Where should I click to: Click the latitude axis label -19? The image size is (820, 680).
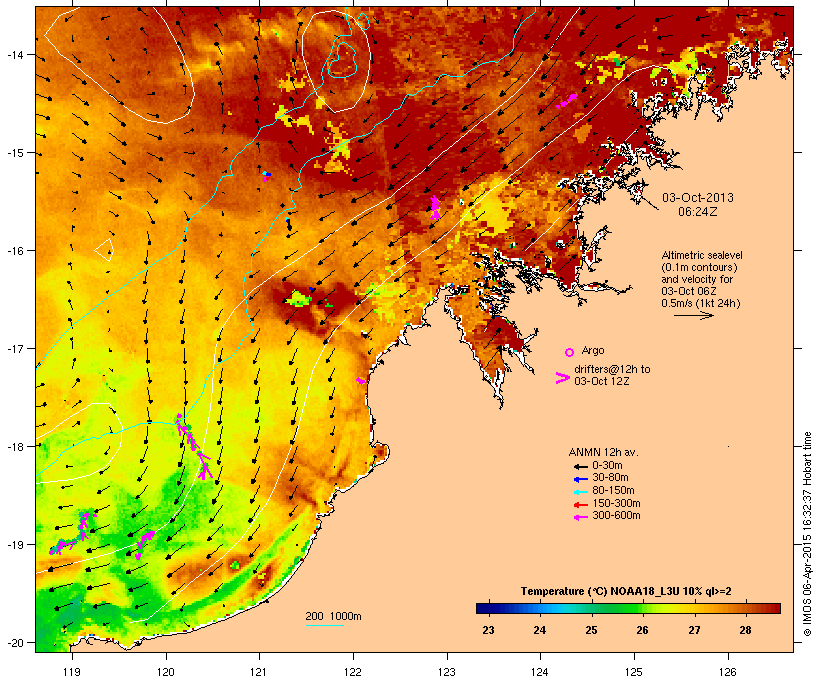coord(14,545)
